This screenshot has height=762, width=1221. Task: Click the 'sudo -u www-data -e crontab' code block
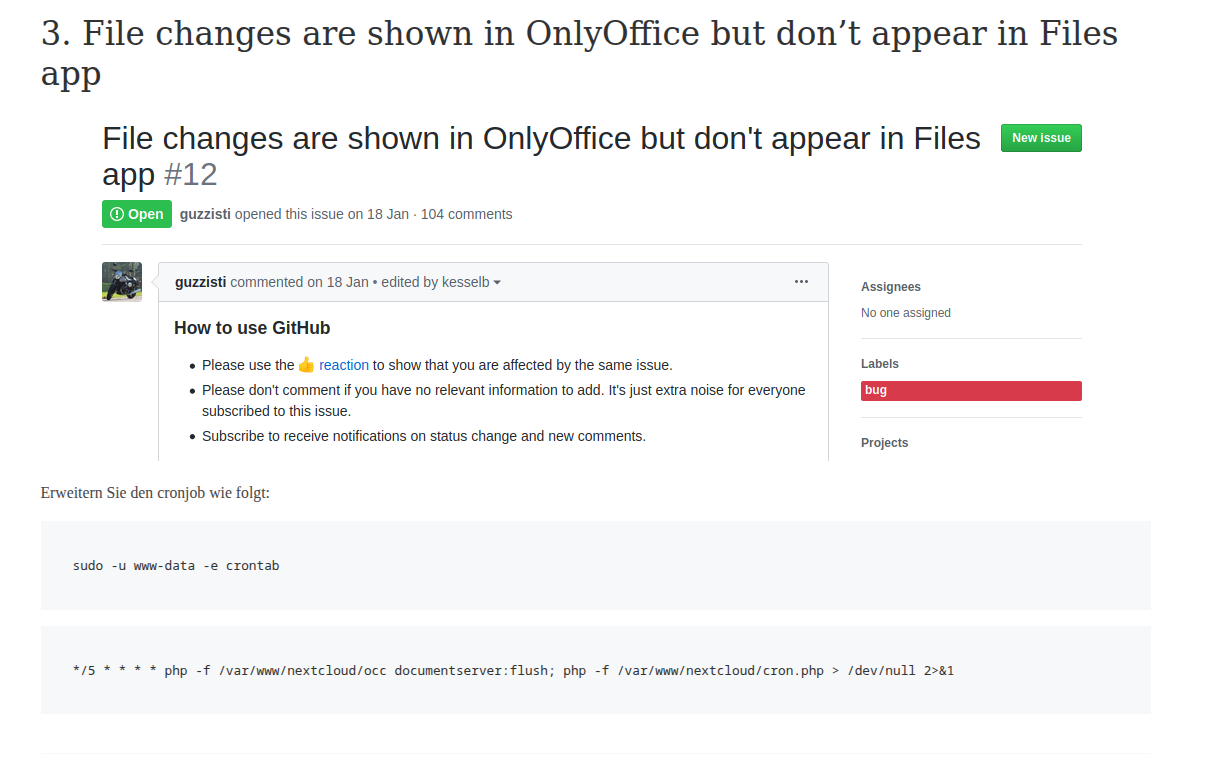(596, 565)
